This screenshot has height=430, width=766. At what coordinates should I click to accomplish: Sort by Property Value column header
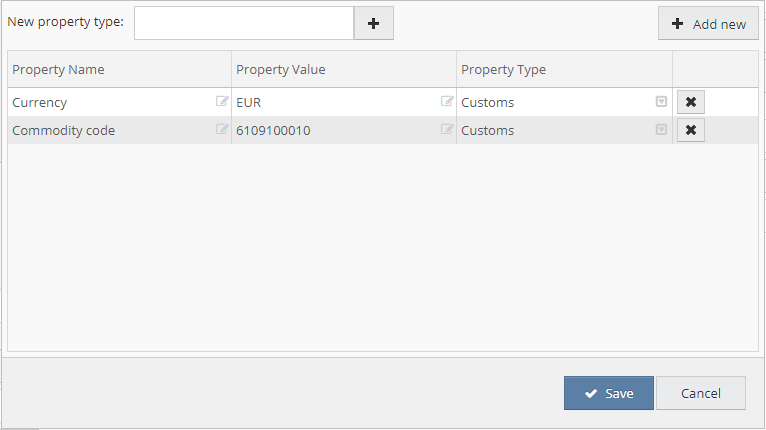(x=281, y=69)
